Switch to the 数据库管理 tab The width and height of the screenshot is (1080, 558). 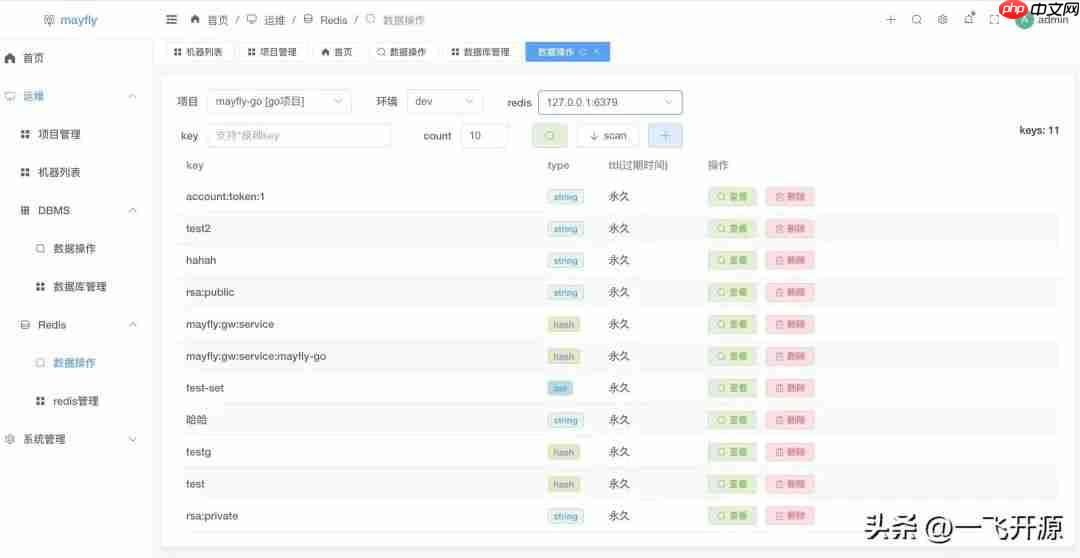pyautogui.click(x=481, y=52)
